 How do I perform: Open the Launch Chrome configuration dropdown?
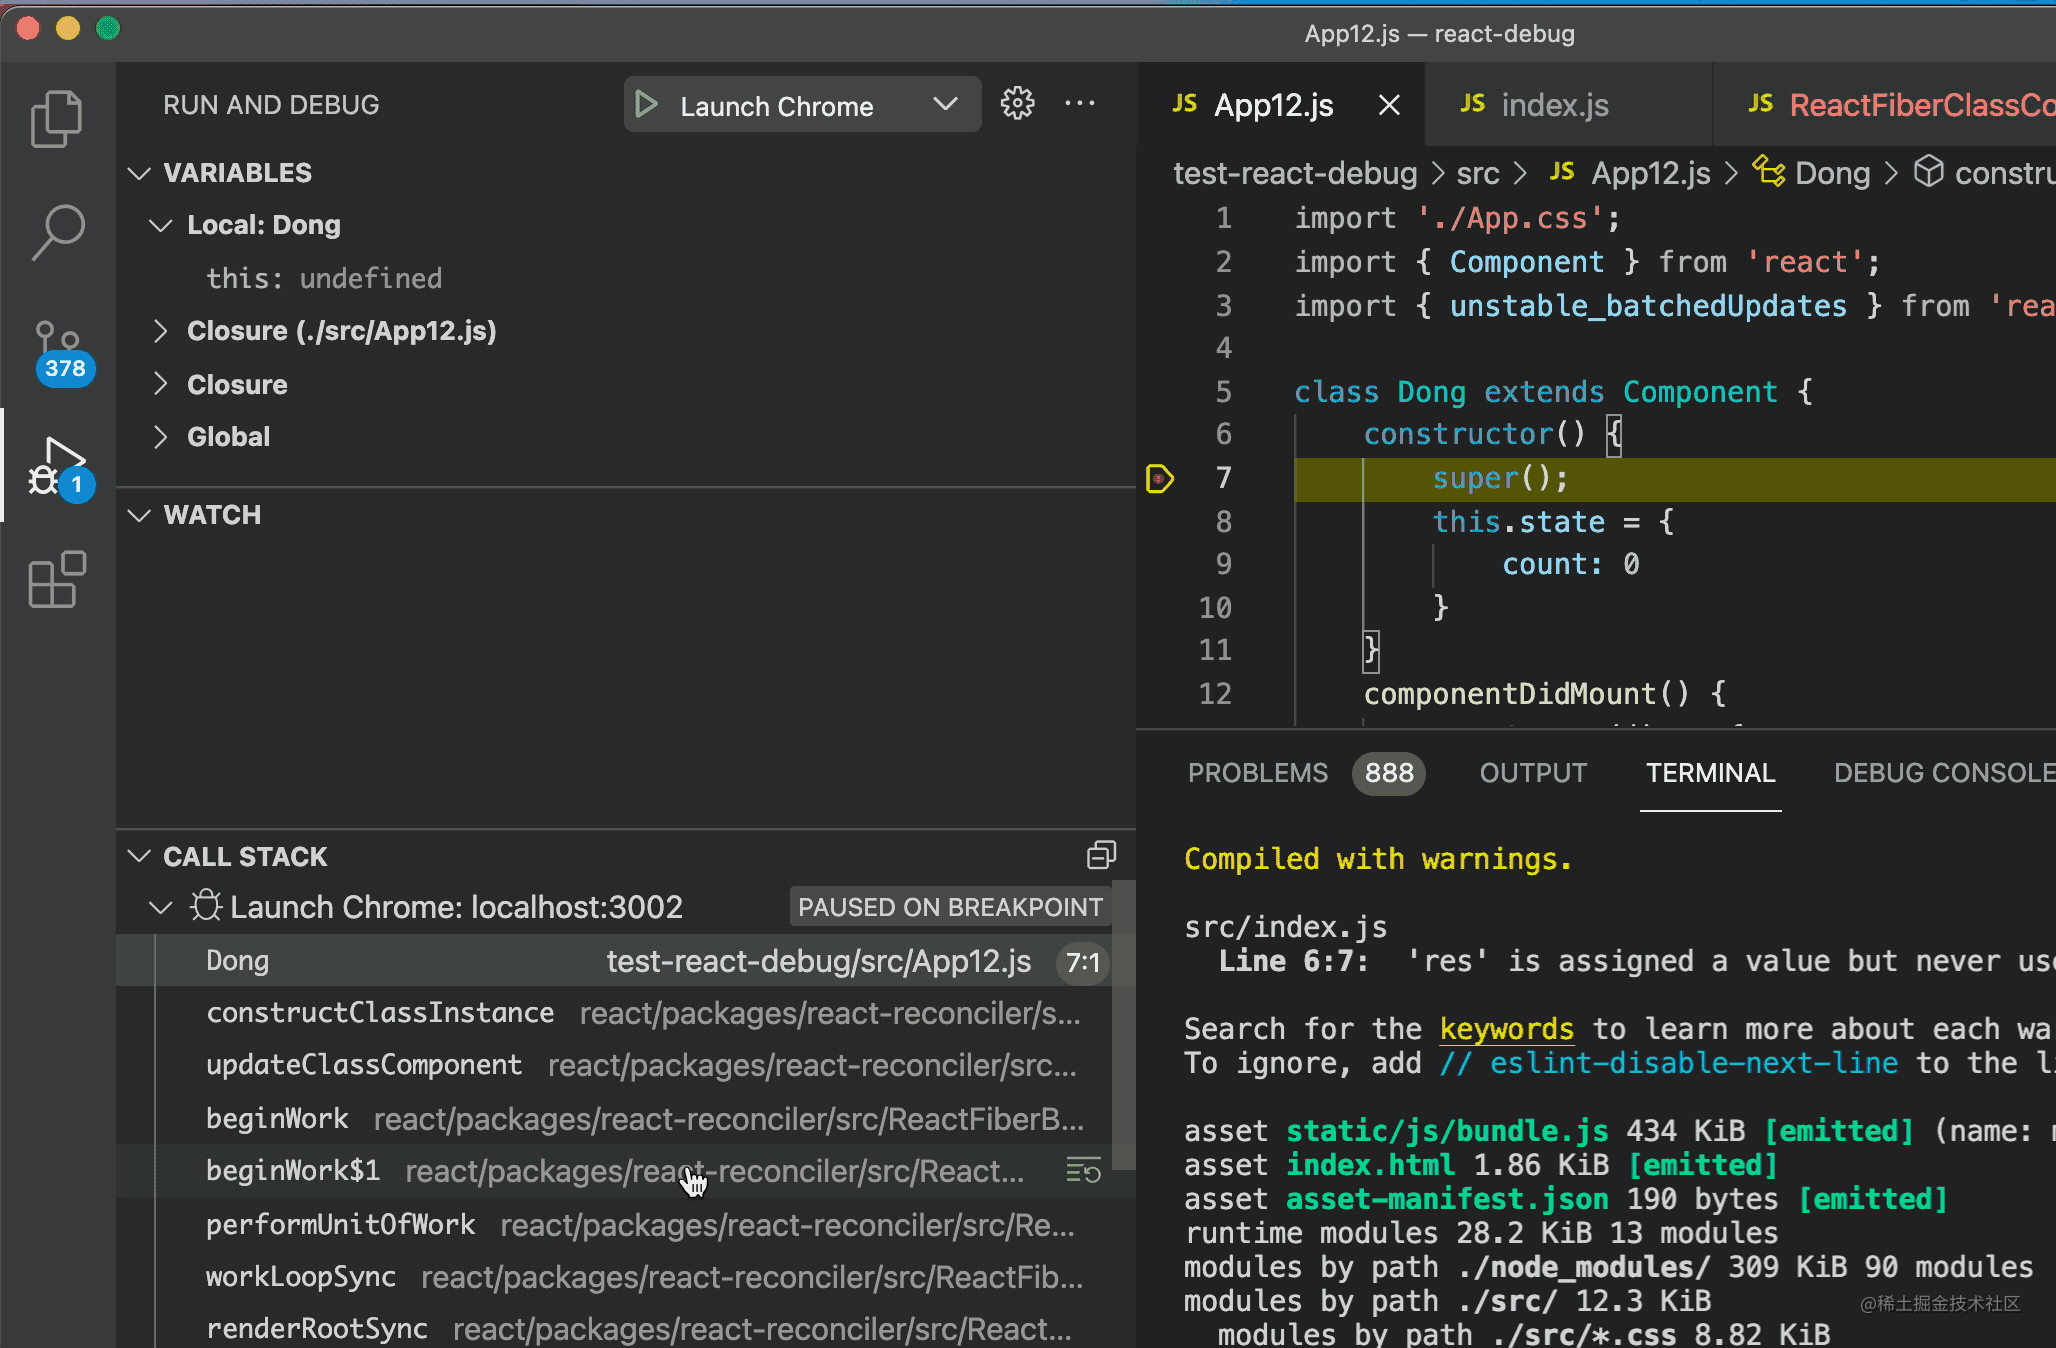(x=945, y=105)
